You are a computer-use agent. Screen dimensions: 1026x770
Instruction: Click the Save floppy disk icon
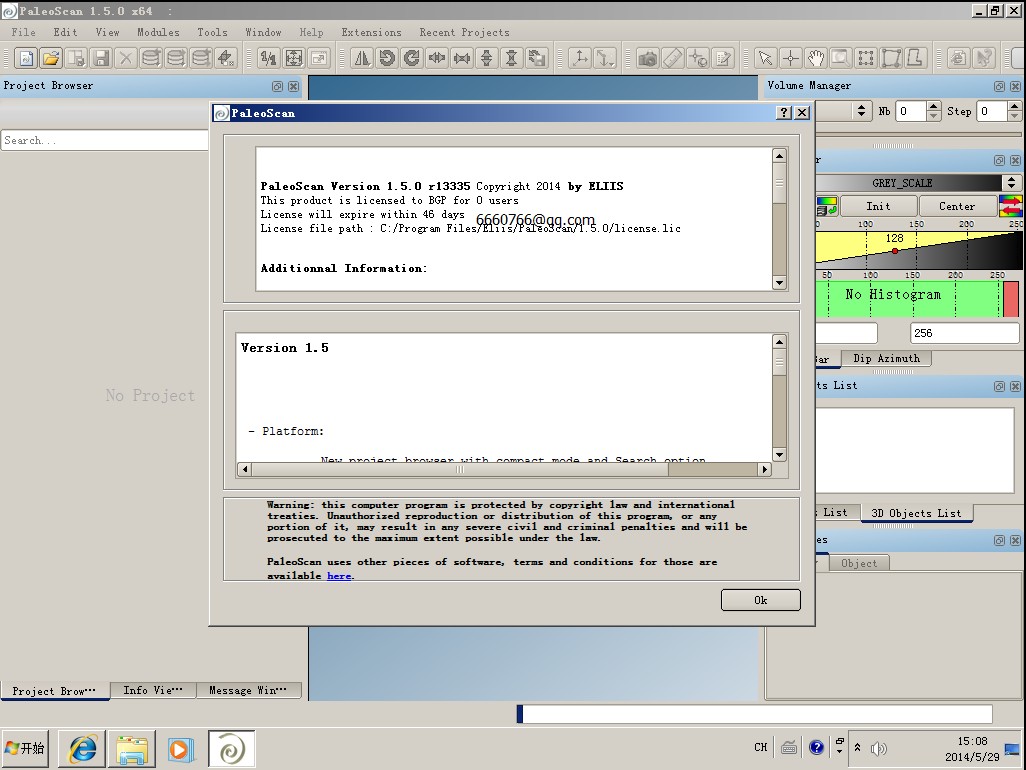click(x=101, y=58)
